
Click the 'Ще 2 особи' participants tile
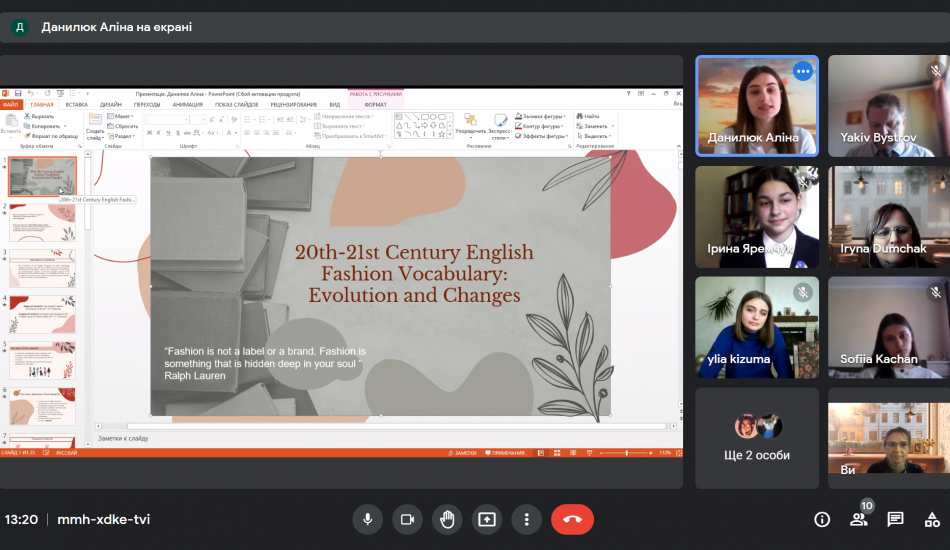tap(756, 438)
